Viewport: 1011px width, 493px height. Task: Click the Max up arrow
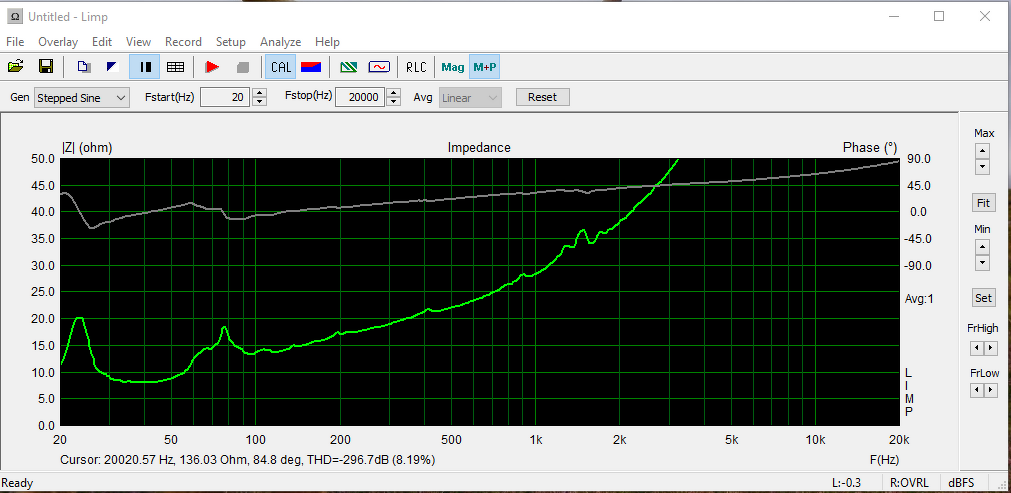click(982, 151)
